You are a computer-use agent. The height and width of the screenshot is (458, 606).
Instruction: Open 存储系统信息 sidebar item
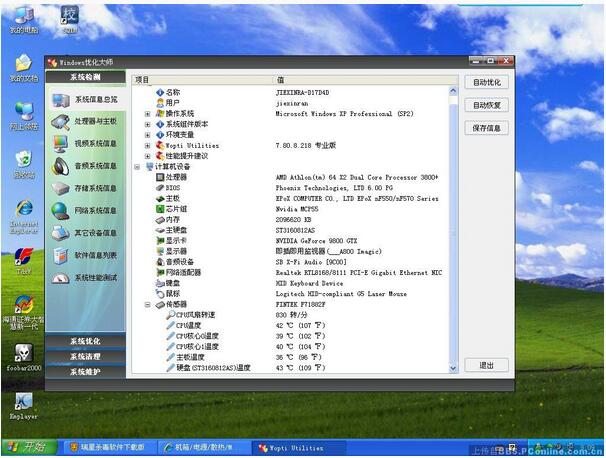(85, 188)
